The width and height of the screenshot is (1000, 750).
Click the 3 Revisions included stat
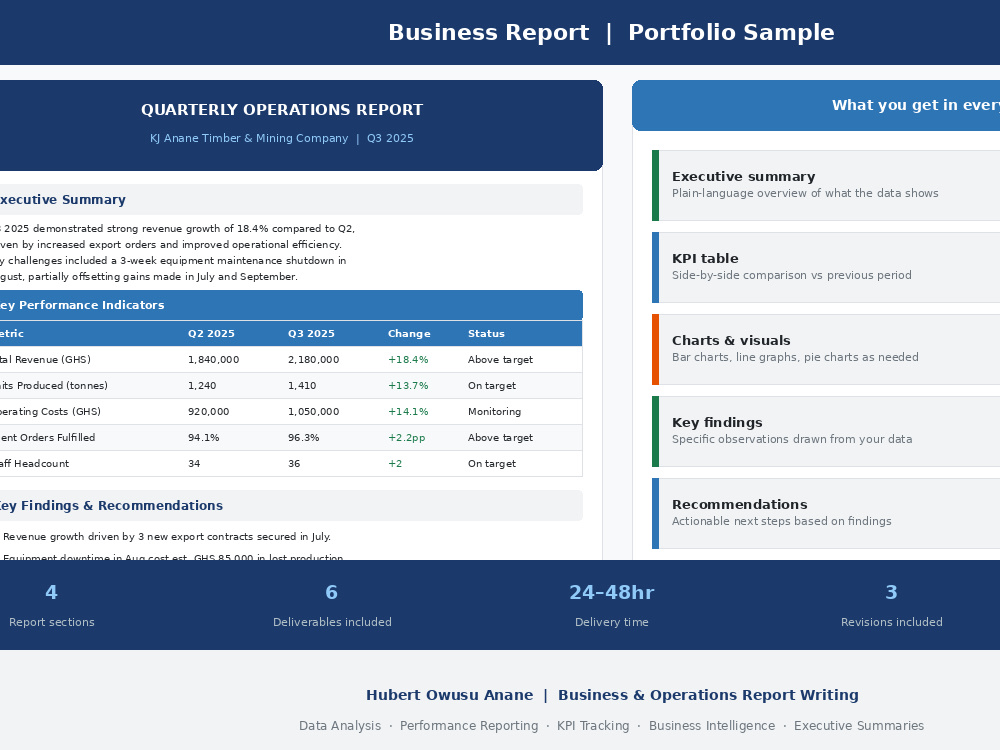tap(892, 605)
